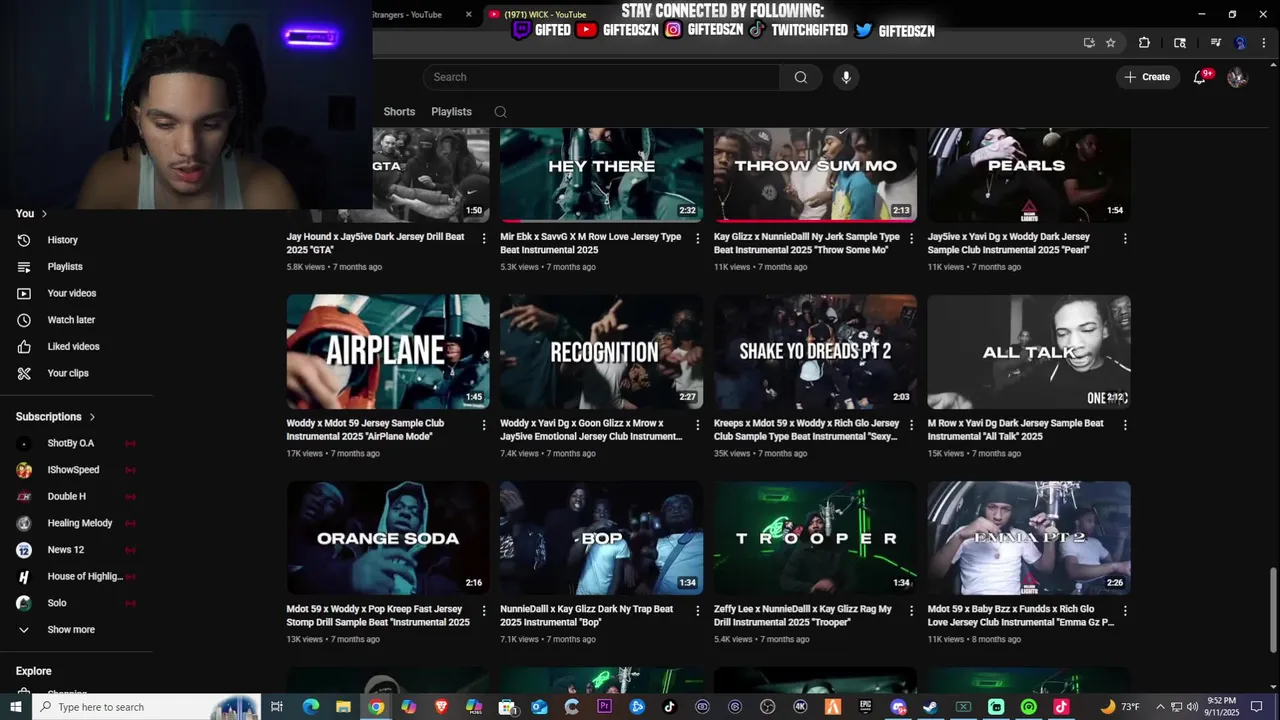This screenshot has width=1280, height=720.
Task: Open ShotBy O.A subscription channel
Action: 70,443
